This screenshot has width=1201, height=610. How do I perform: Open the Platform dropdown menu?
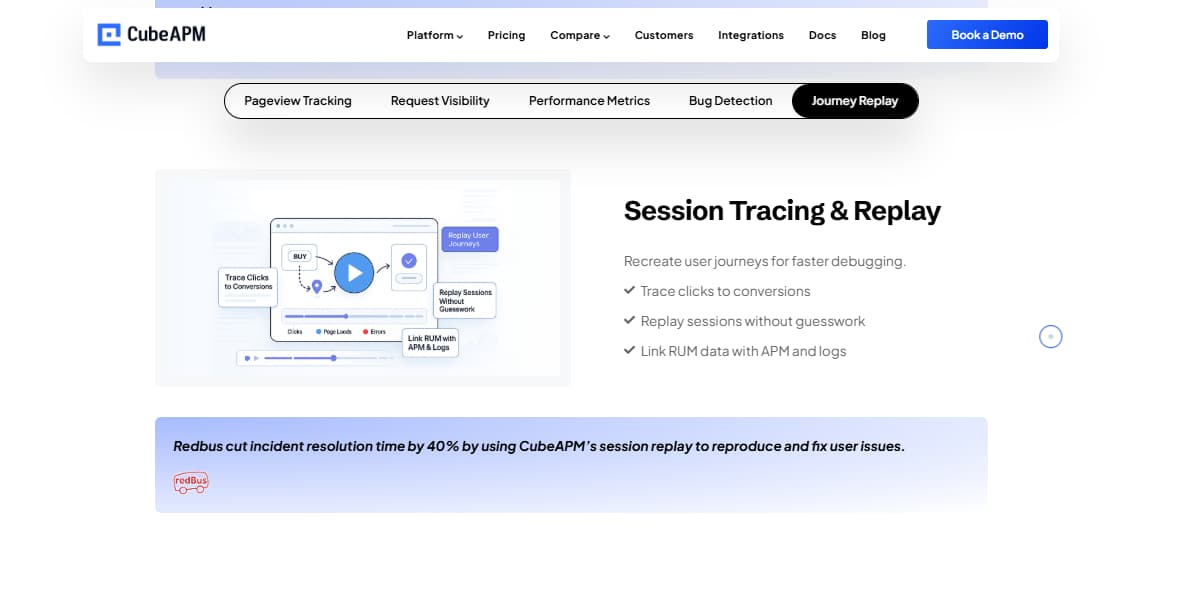point(433,35)
